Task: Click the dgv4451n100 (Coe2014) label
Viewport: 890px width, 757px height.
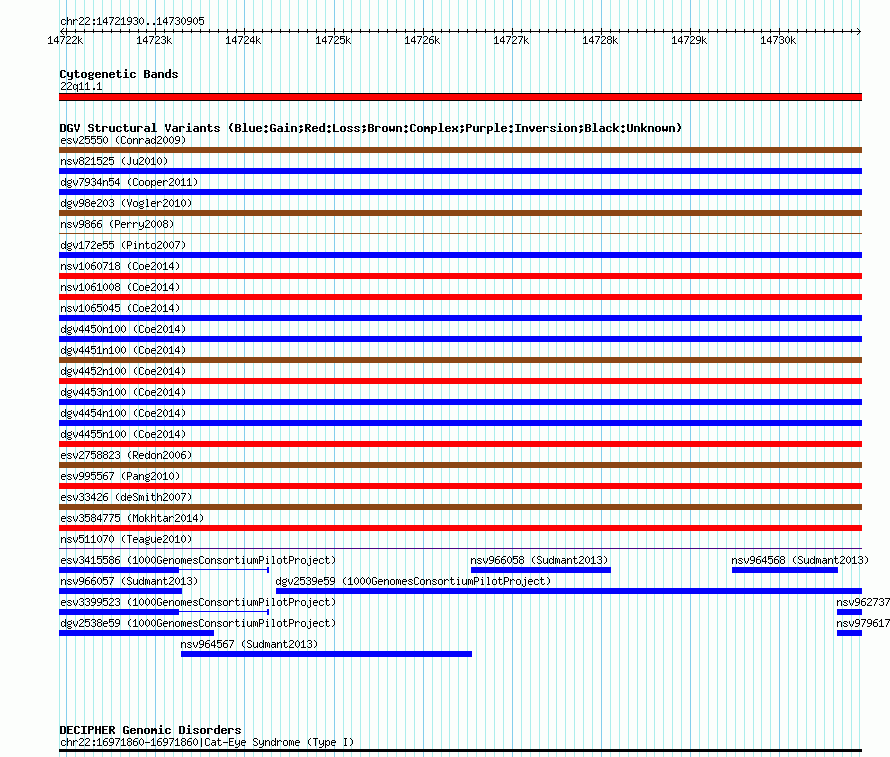Action: (x=123, y=350)
